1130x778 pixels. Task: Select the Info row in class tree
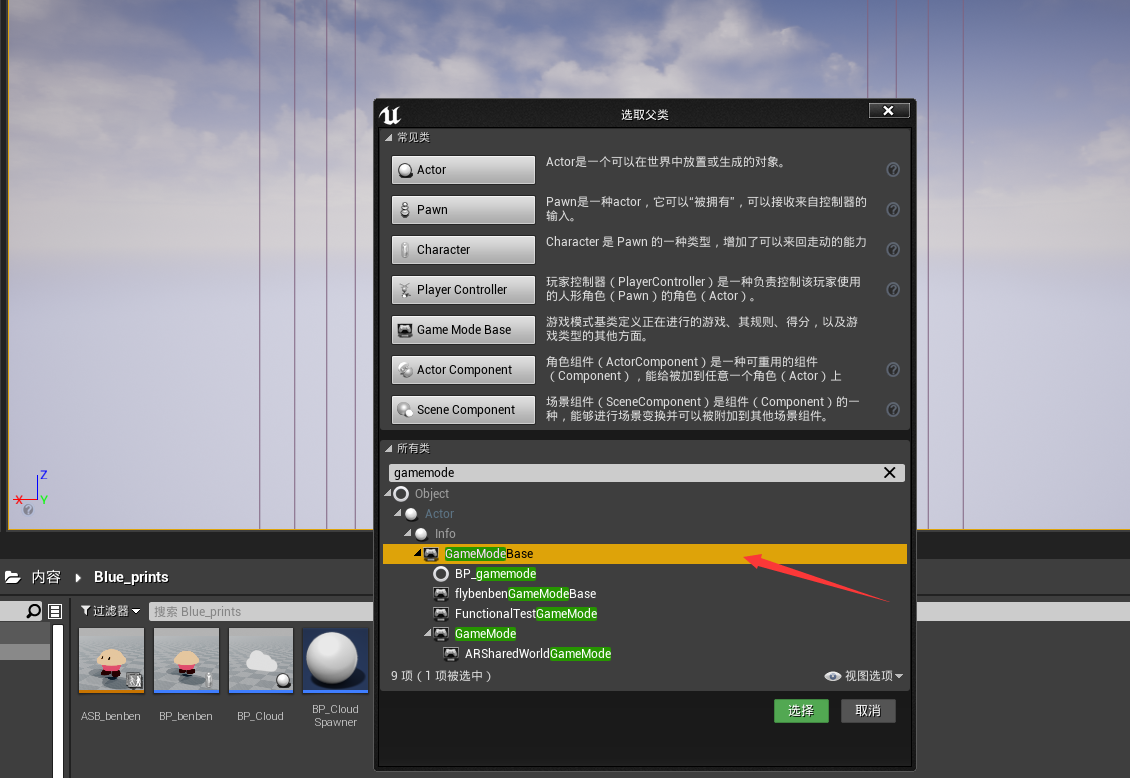coord(645,534)
